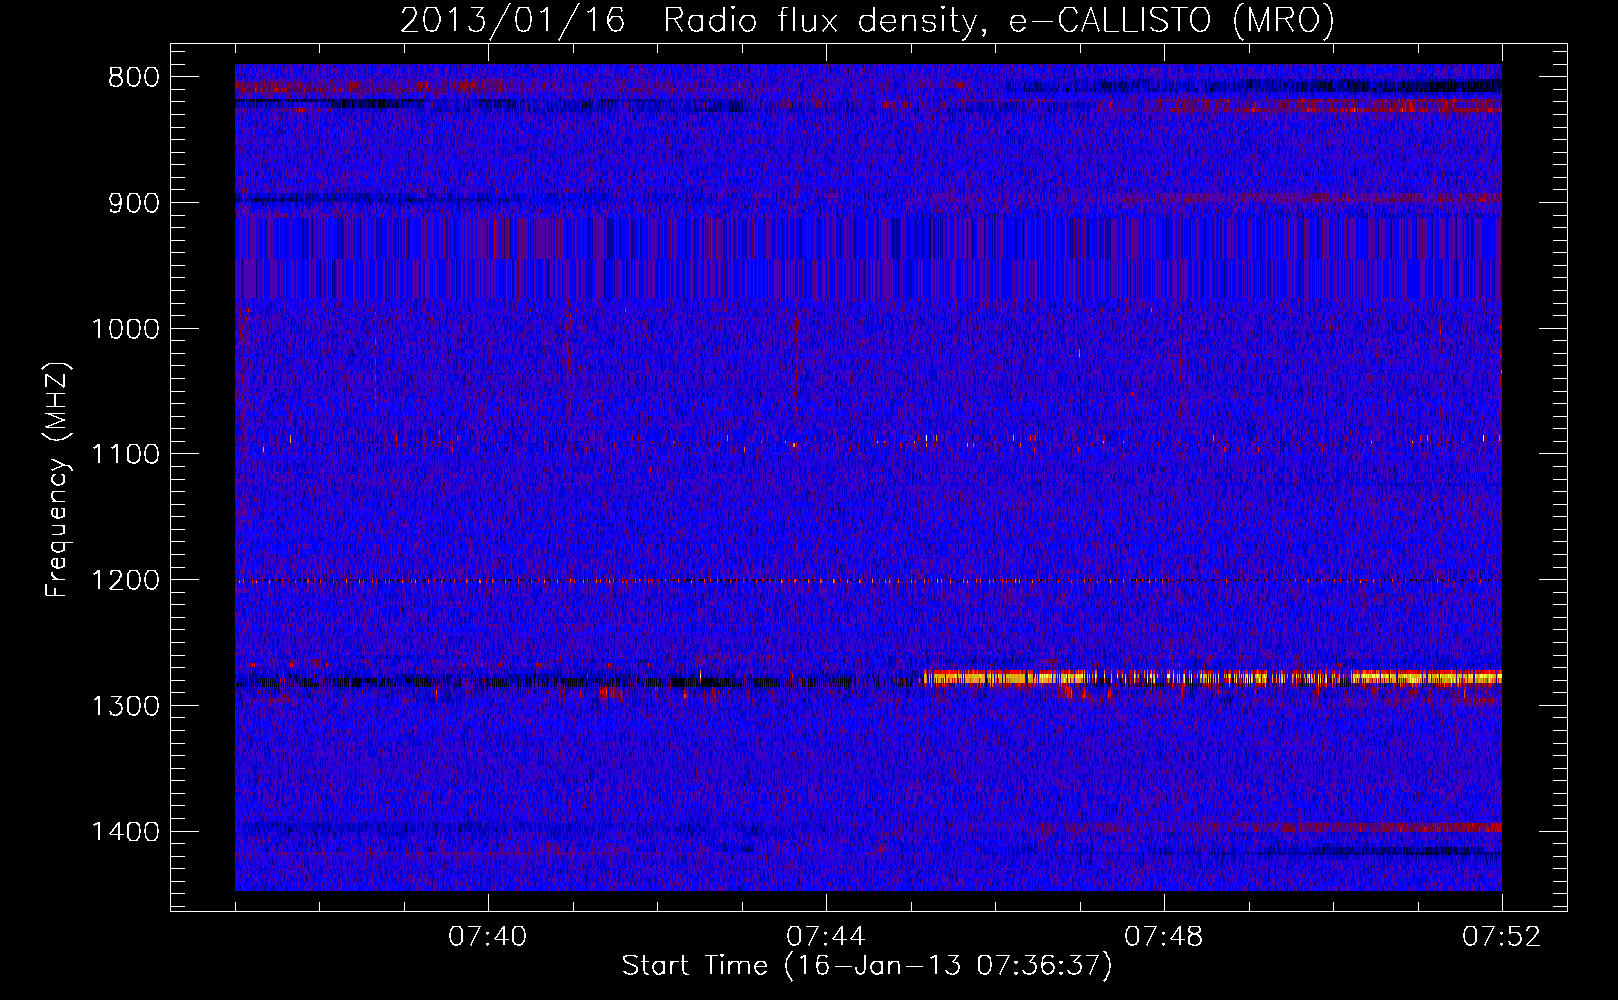1618x1000 pixels.
Task: Click the bright yellow emission band near 1280 MHz
Action: click(x=1212, y=678)
